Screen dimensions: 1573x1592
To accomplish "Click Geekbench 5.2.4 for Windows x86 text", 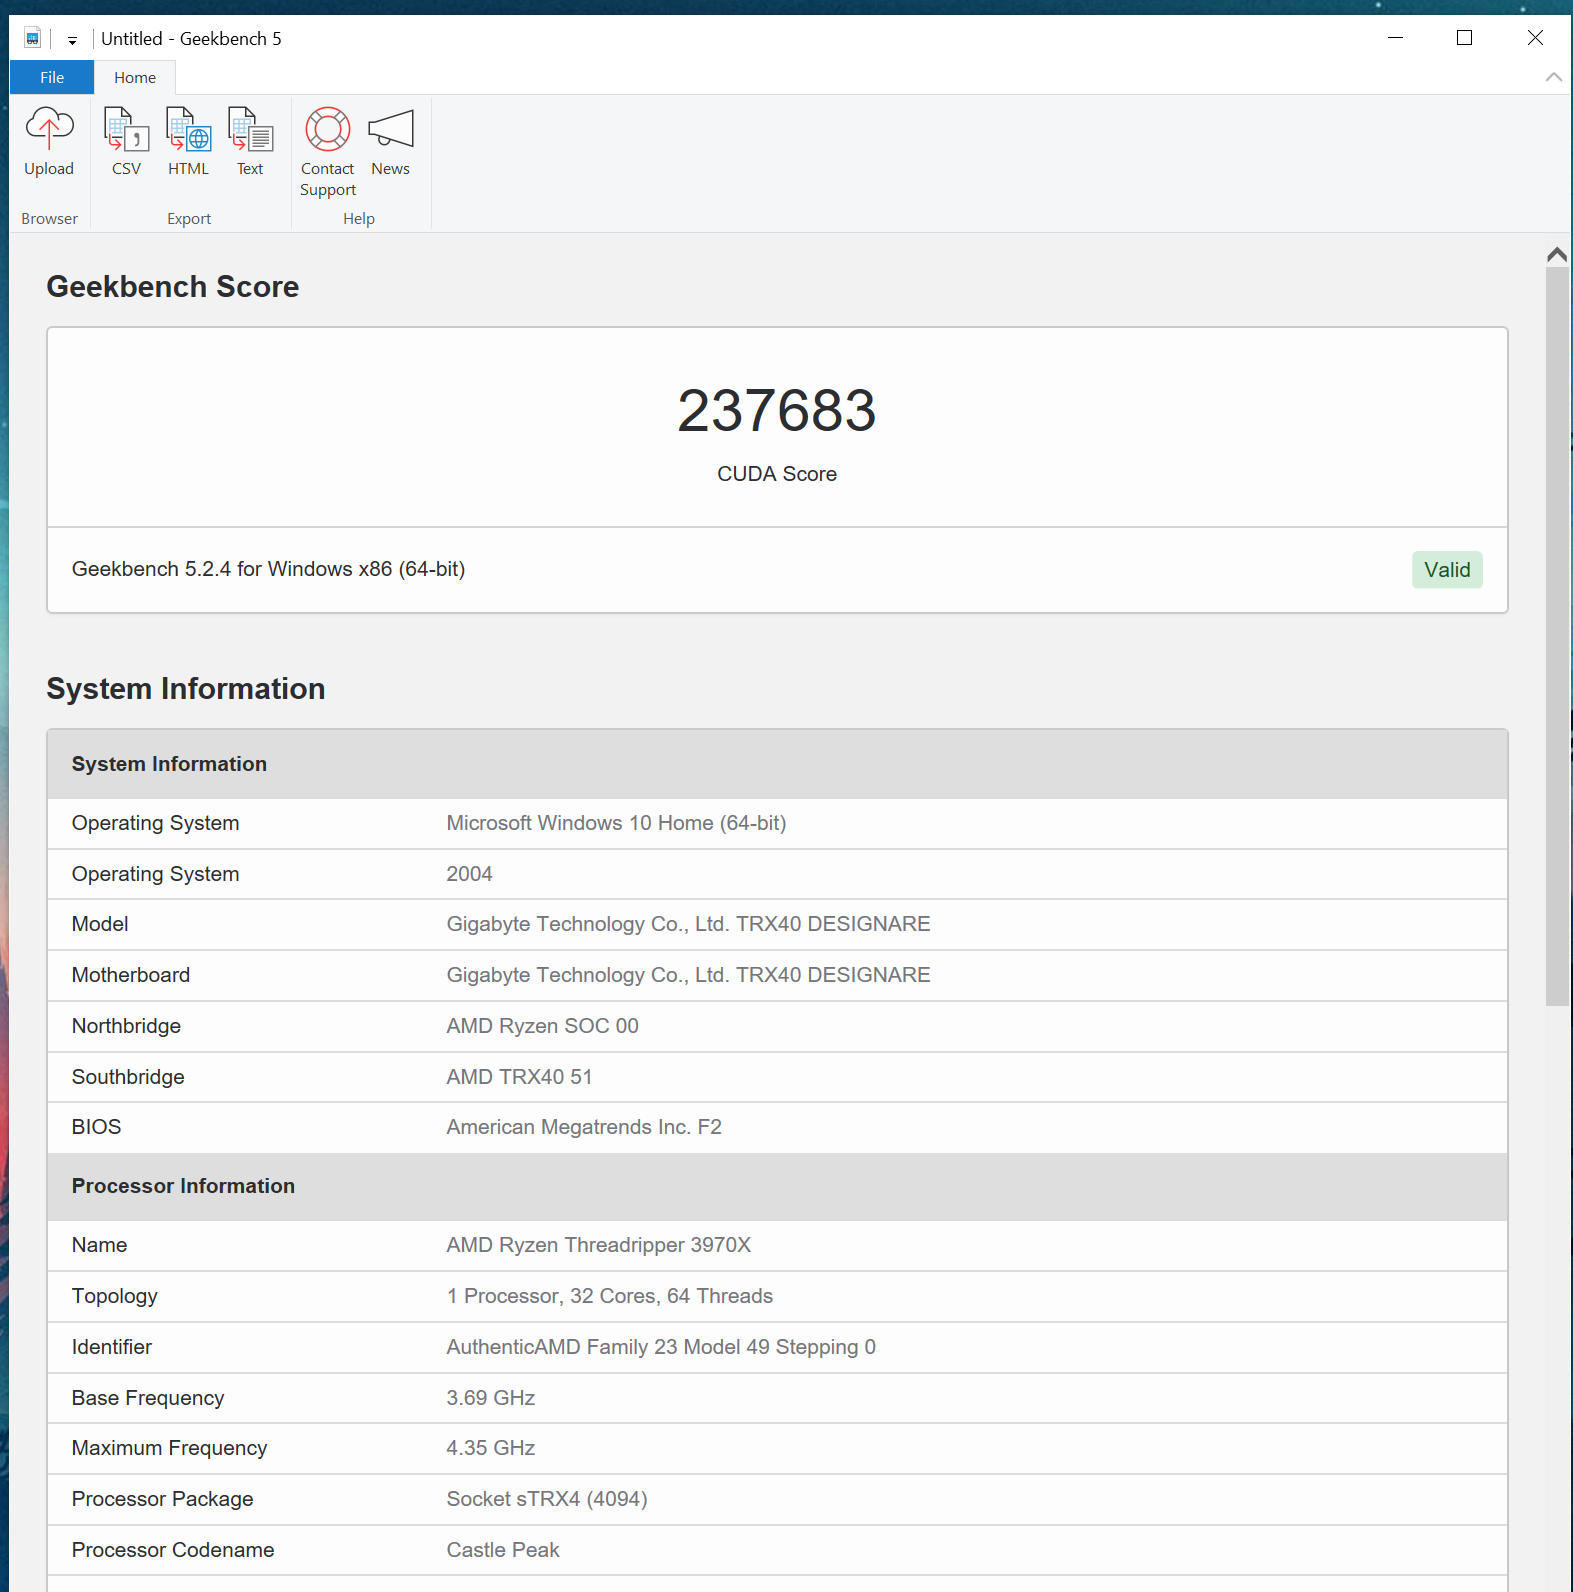I will tap(268, 569).
